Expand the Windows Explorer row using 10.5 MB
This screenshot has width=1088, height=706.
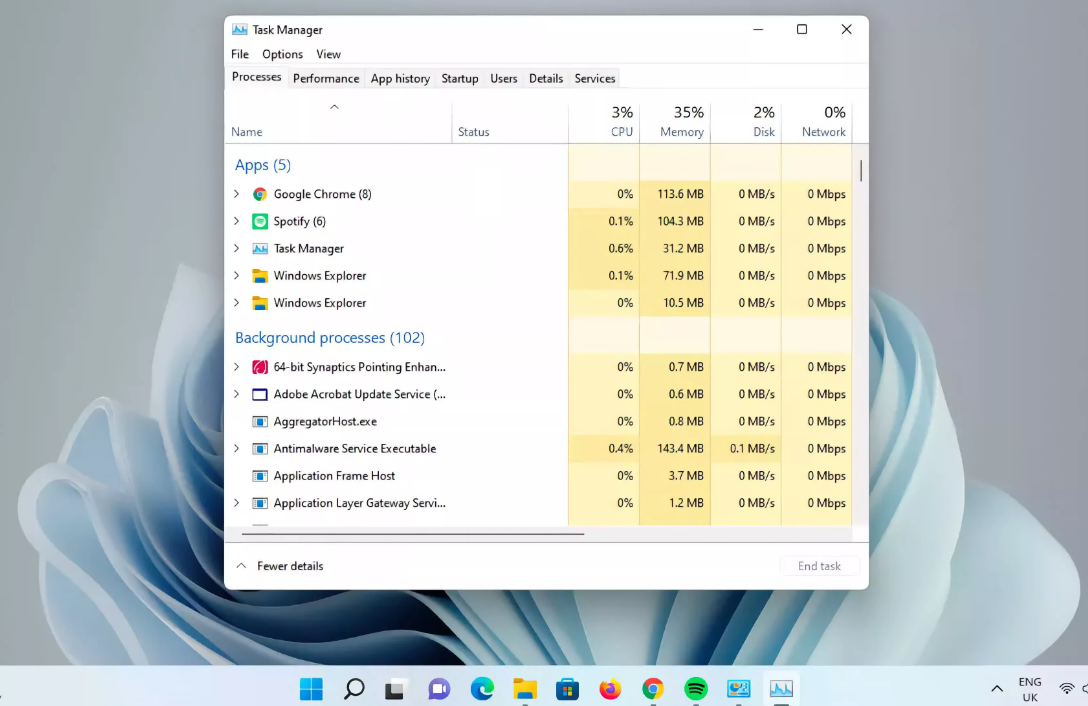coord(237,303)
